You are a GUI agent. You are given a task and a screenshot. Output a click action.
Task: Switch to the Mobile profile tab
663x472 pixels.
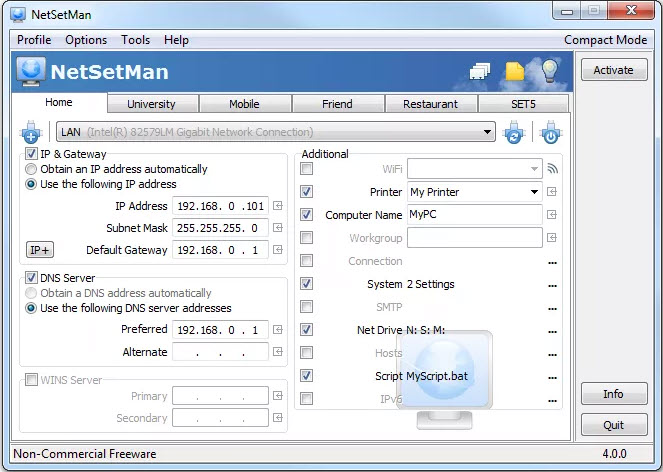[244, 104]
